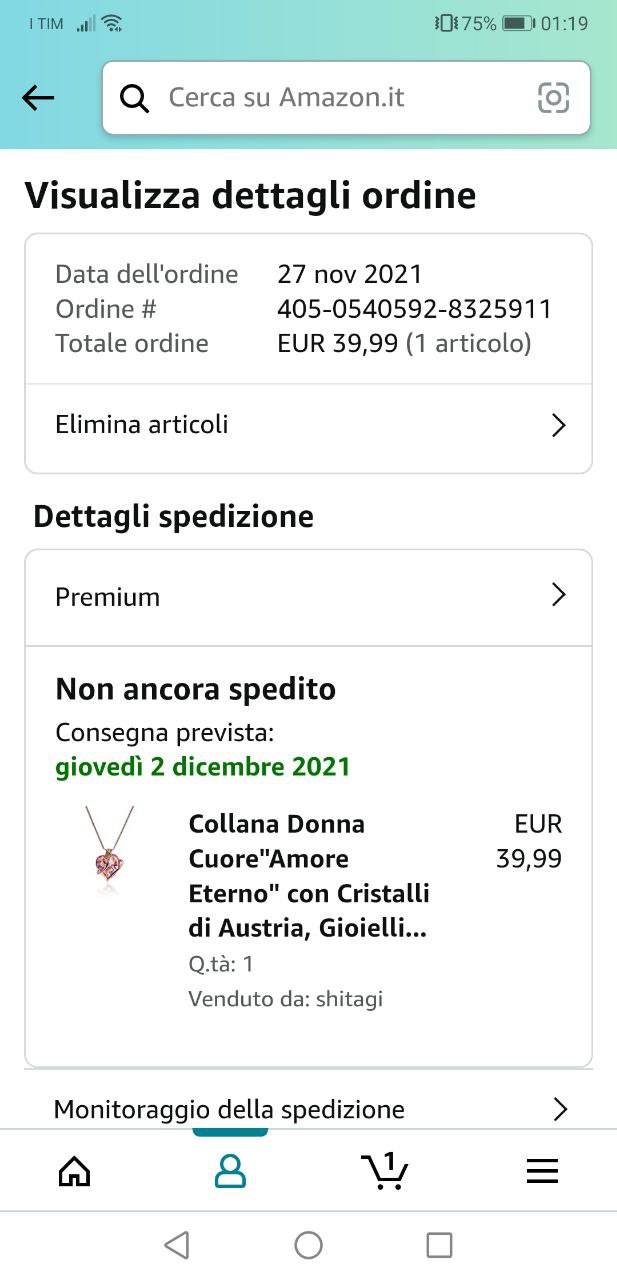Go to the Amazon home tab

pos(75,1171)
